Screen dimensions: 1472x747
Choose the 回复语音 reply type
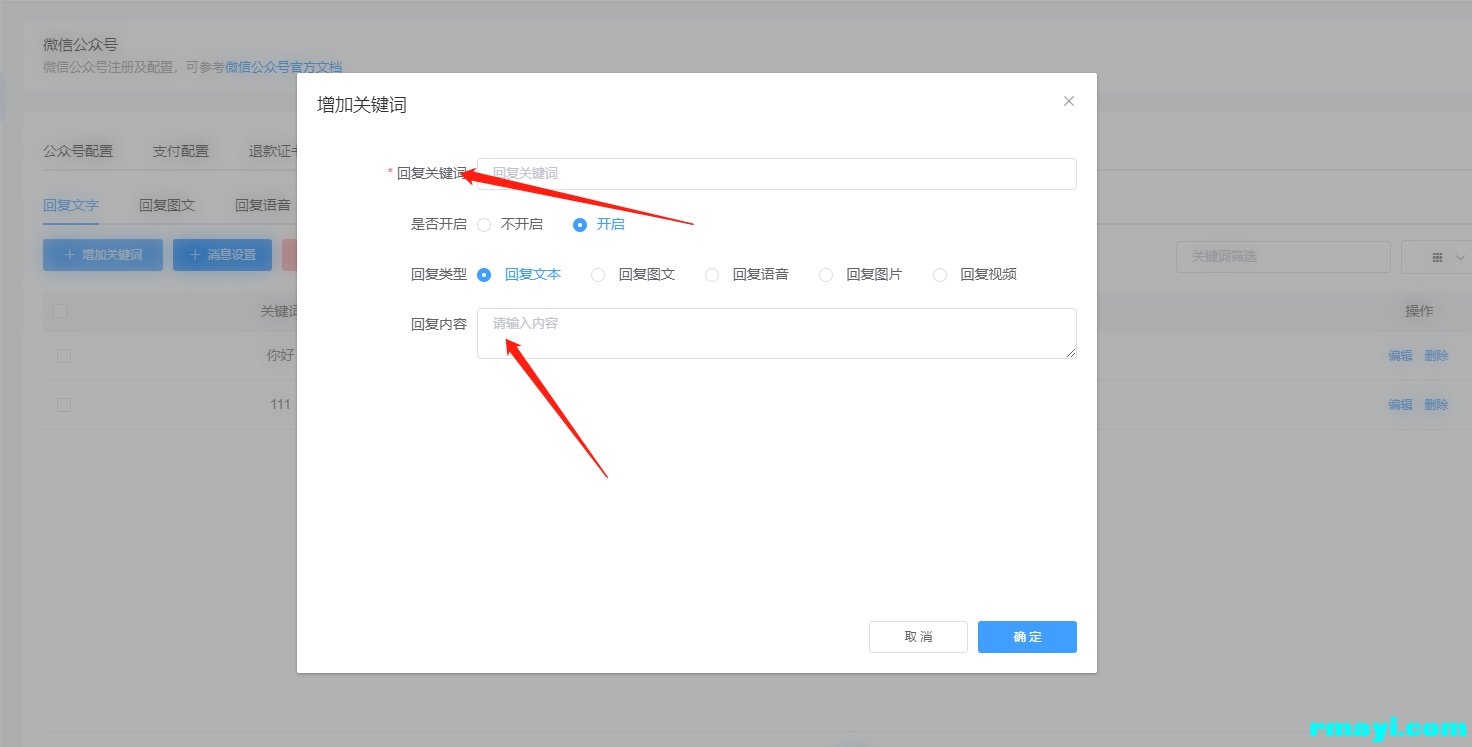coord(747,274)
